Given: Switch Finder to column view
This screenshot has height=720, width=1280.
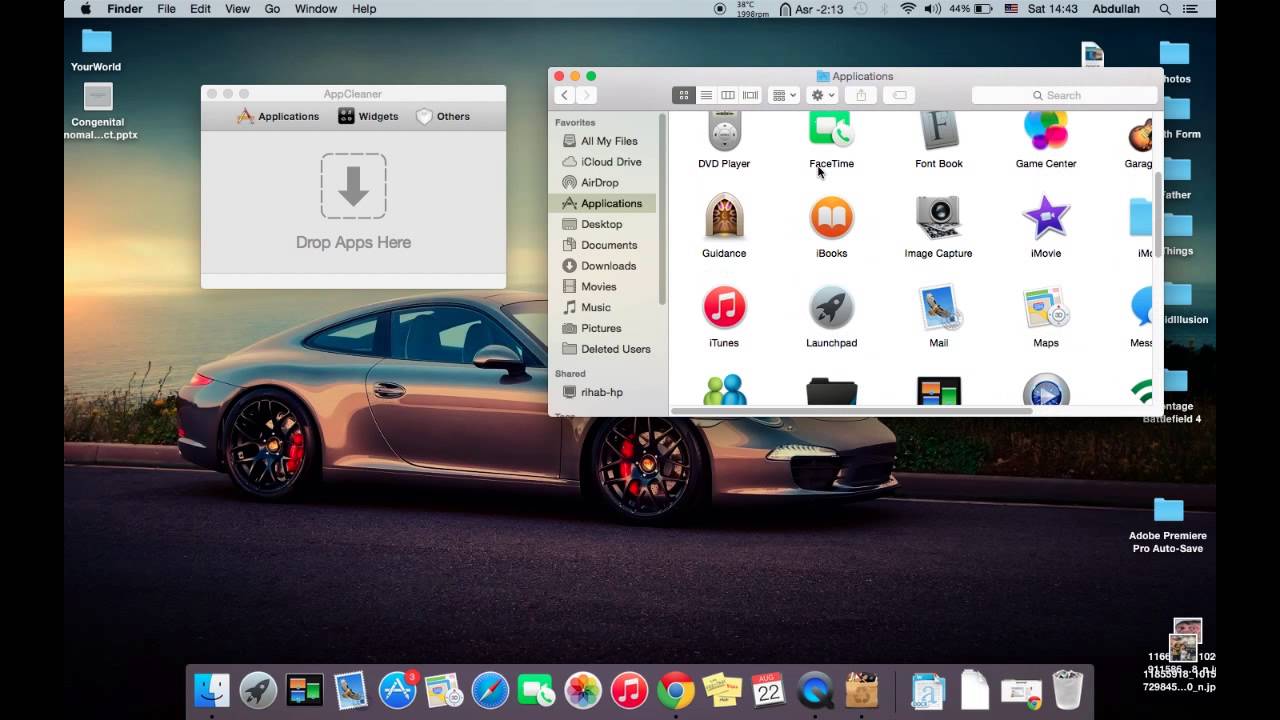Looking at the screenshot, I should [x=728, y=95].
